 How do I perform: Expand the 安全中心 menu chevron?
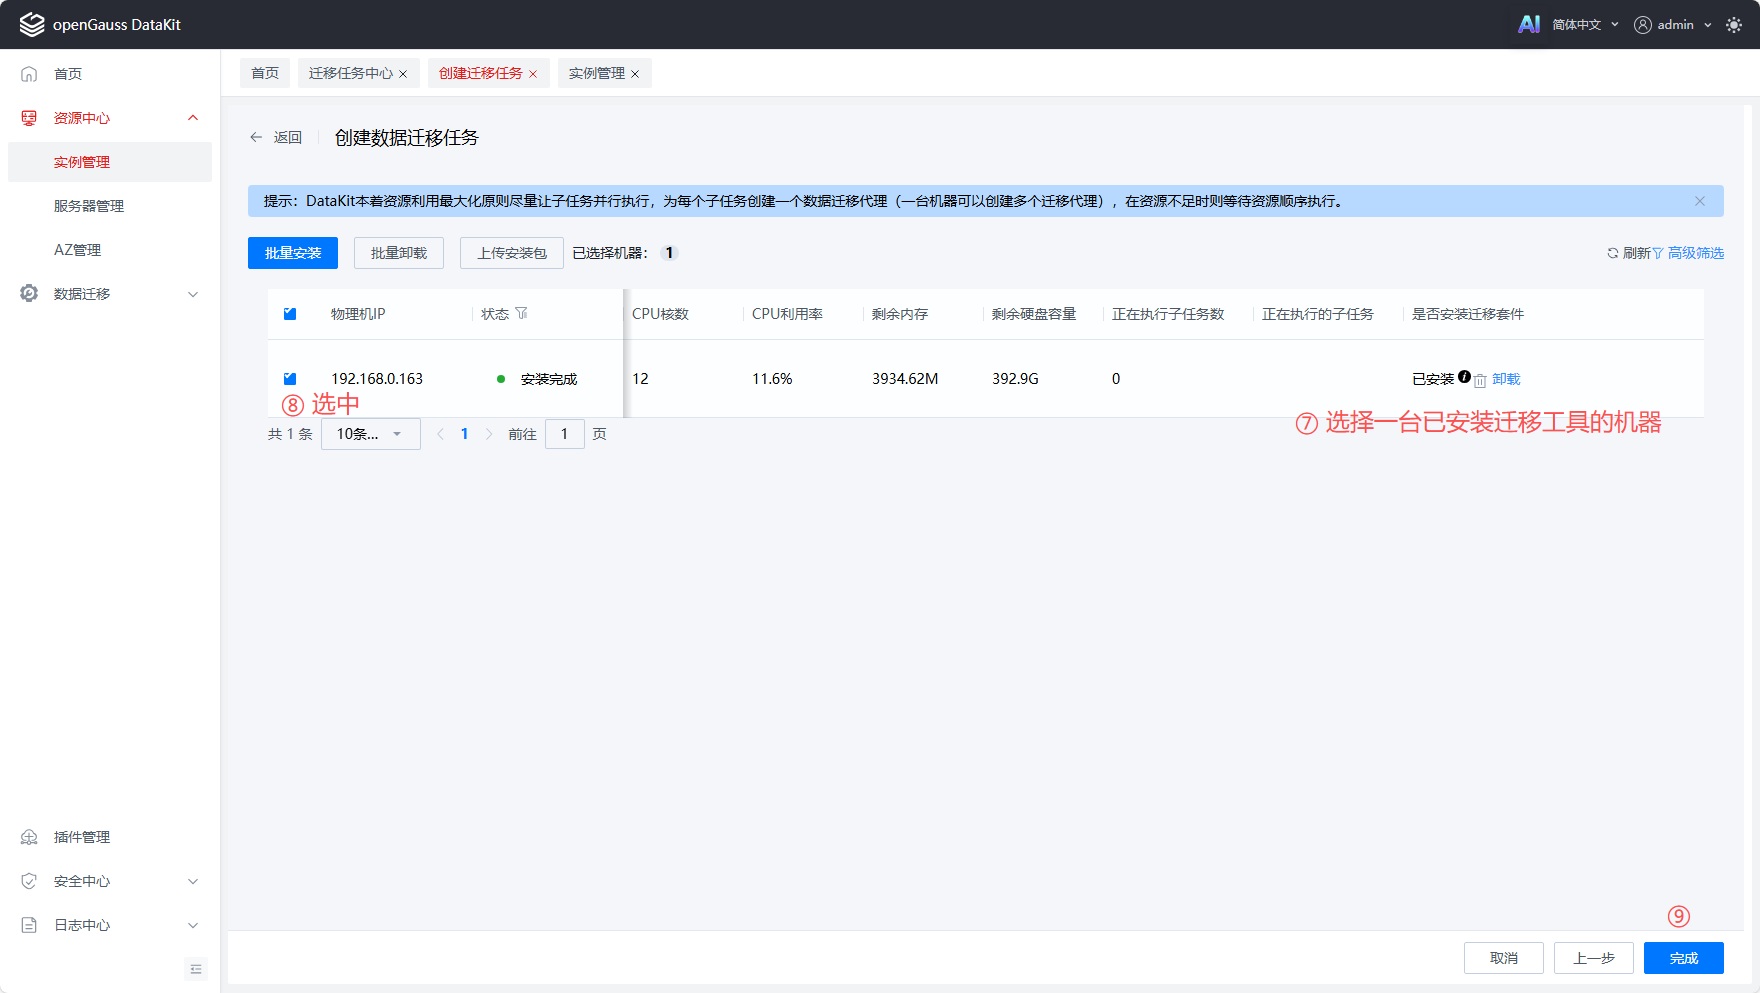pyautogui.click(x=193, y=881)
